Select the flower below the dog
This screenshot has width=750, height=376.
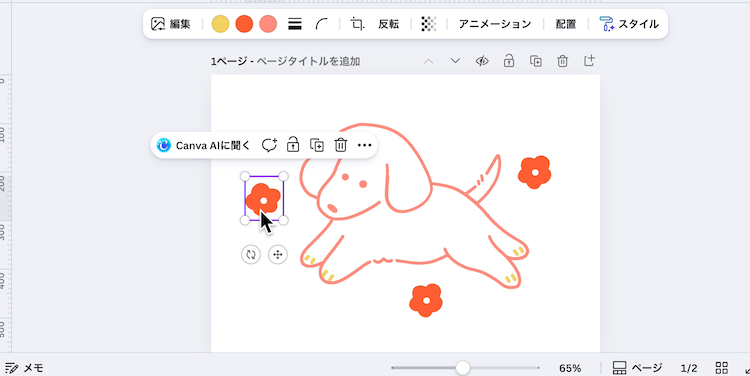(426, 300)
